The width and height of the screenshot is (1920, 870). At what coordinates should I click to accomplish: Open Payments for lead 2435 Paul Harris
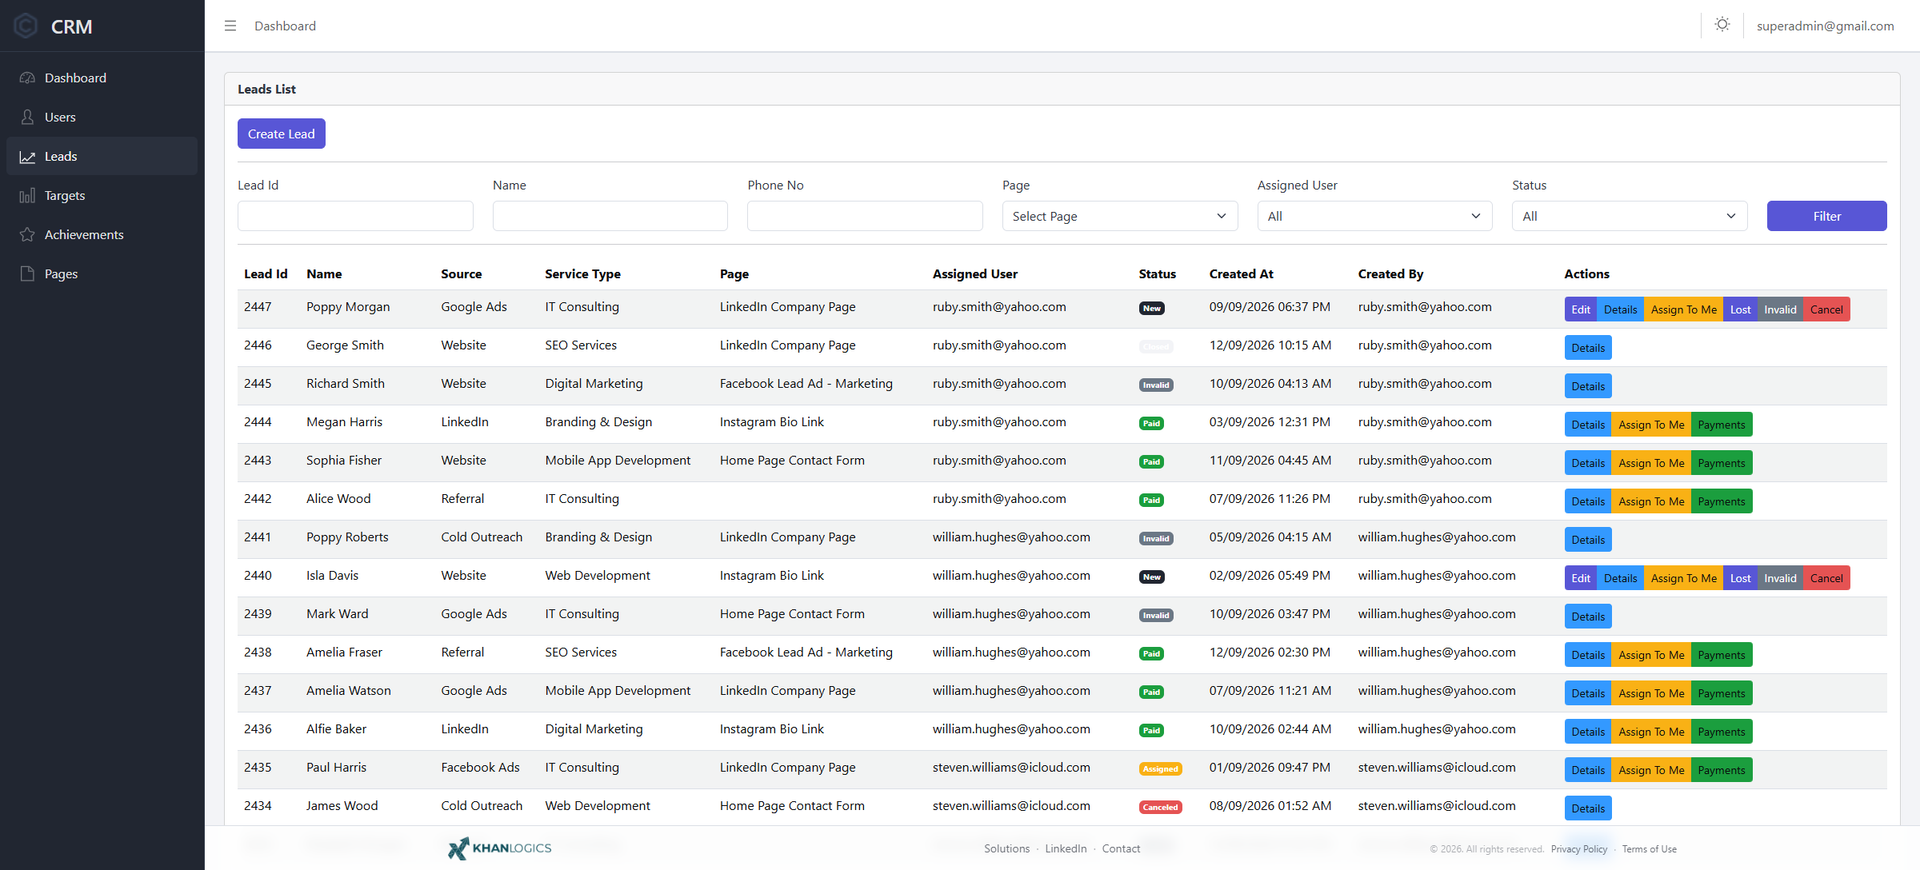coord(1722,770)
